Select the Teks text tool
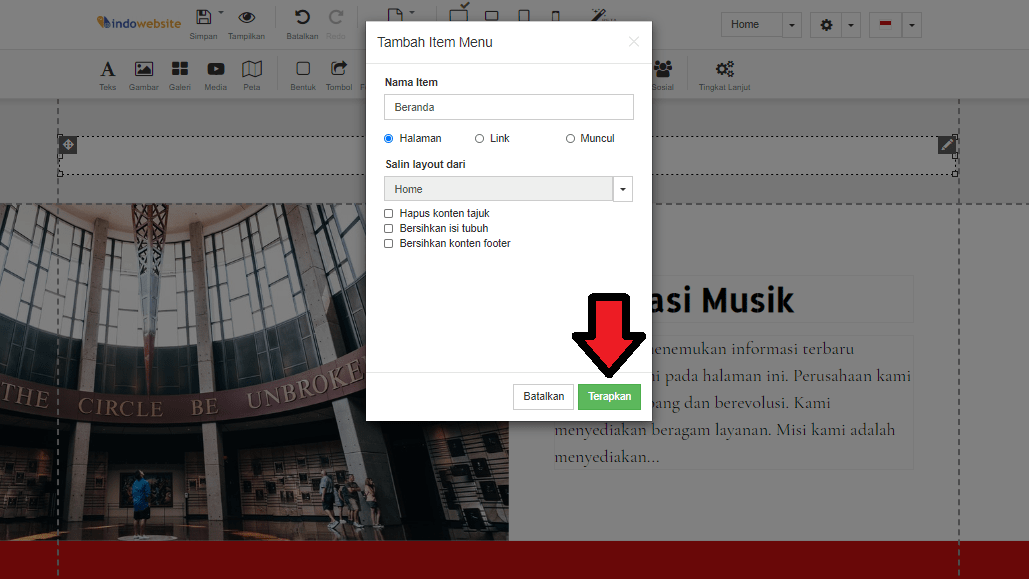The height and width of the screenshot is (579, 1029). 108,69
